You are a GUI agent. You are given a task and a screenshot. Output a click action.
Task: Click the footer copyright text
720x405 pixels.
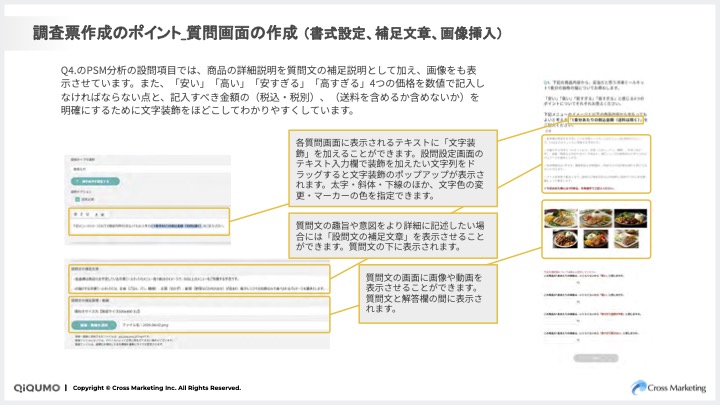(157, 388)
